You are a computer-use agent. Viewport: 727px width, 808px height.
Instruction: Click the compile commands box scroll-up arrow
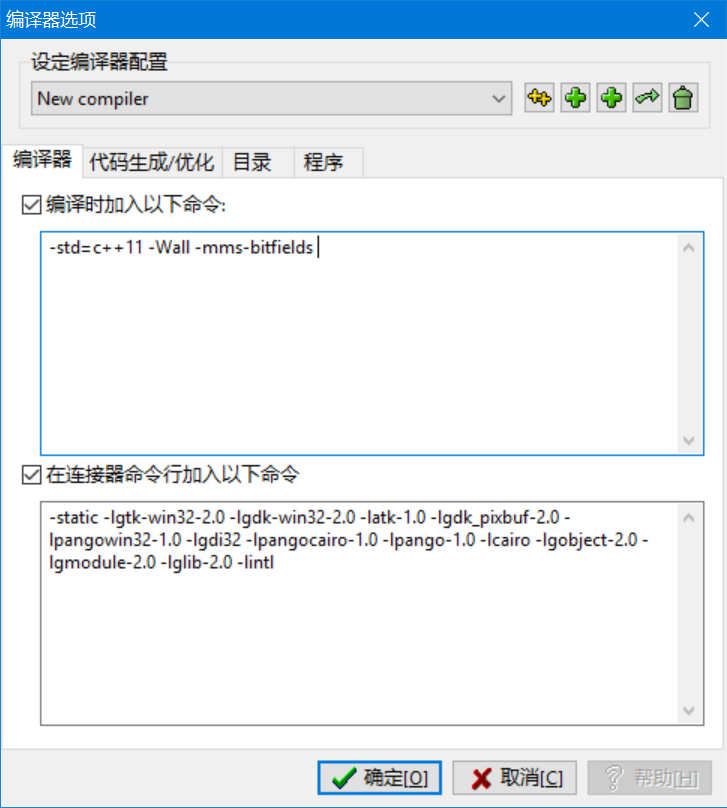click(x=689, y=248)
